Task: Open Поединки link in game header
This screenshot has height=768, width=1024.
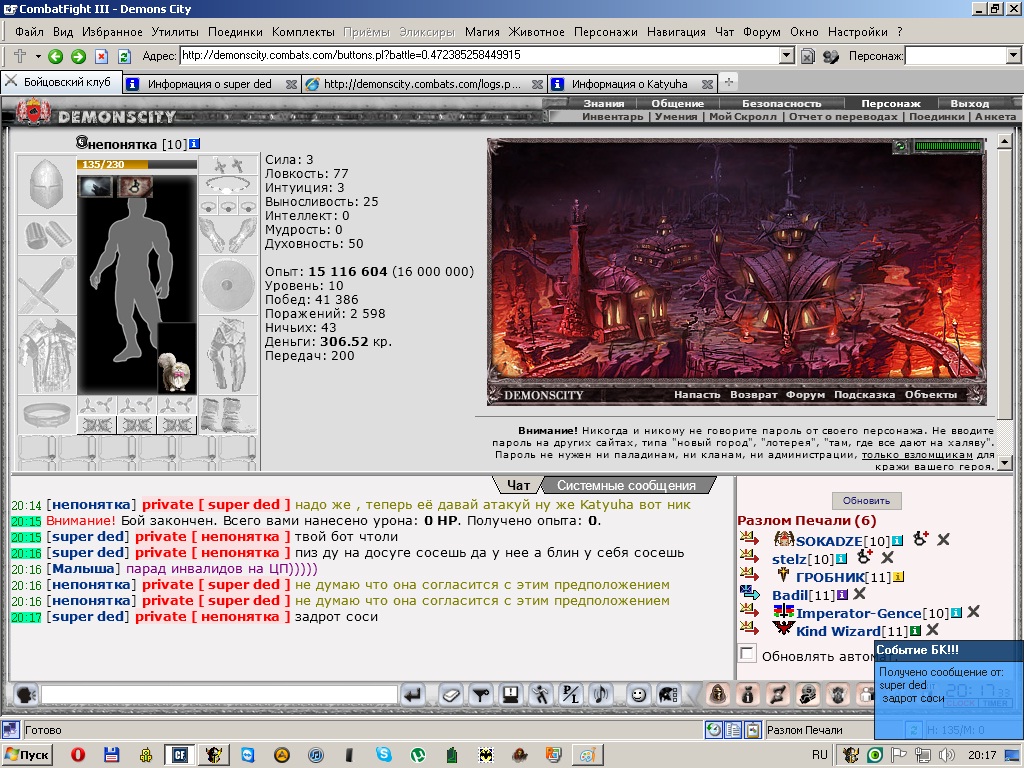Action: pos(936,116)
